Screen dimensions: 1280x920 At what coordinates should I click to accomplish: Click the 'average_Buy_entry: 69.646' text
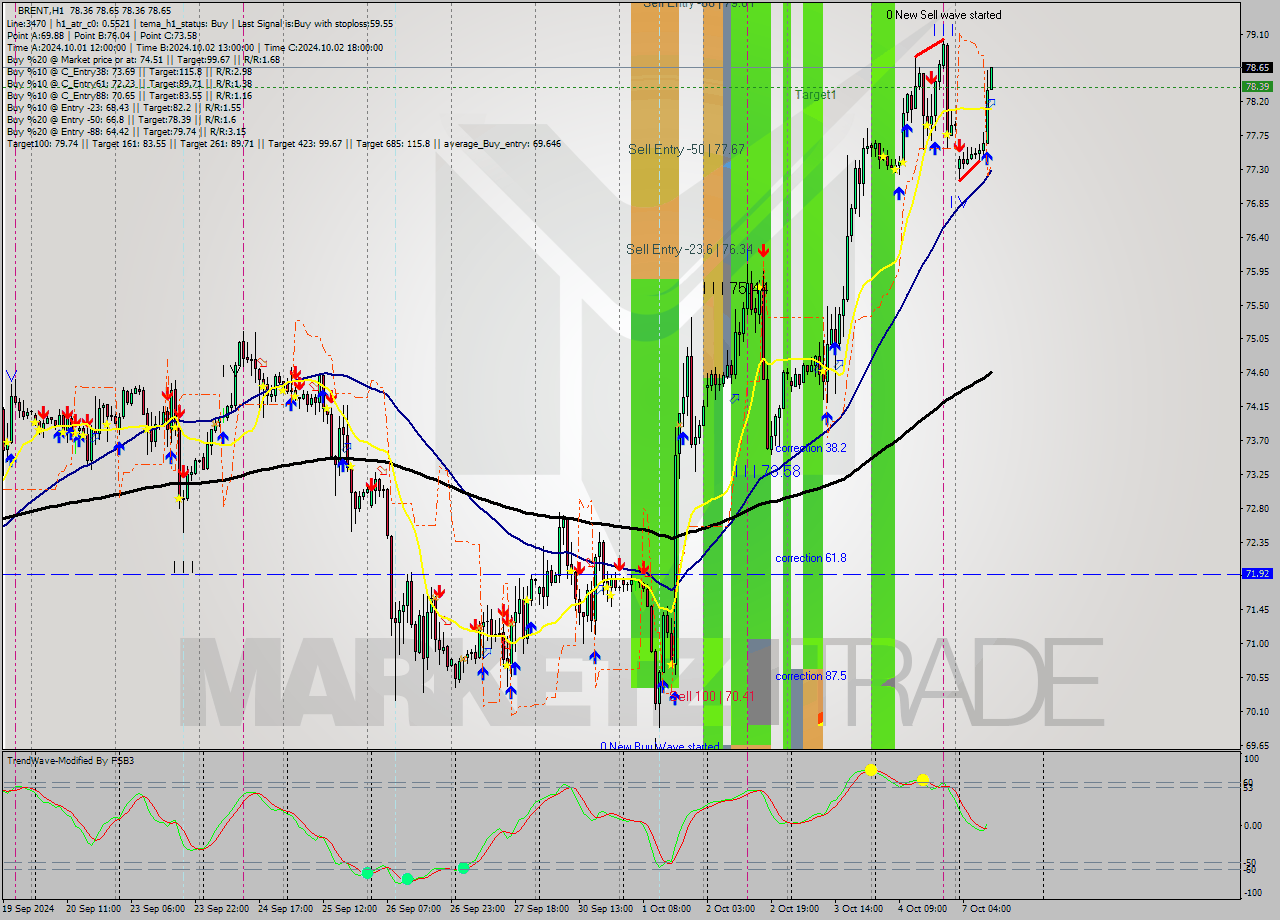504,144
